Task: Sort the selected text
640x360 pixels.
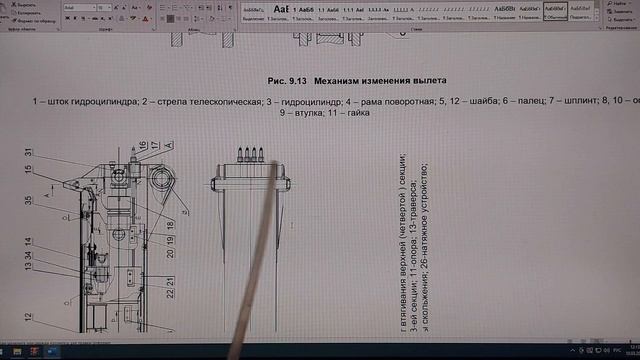Action: (220, 8)
